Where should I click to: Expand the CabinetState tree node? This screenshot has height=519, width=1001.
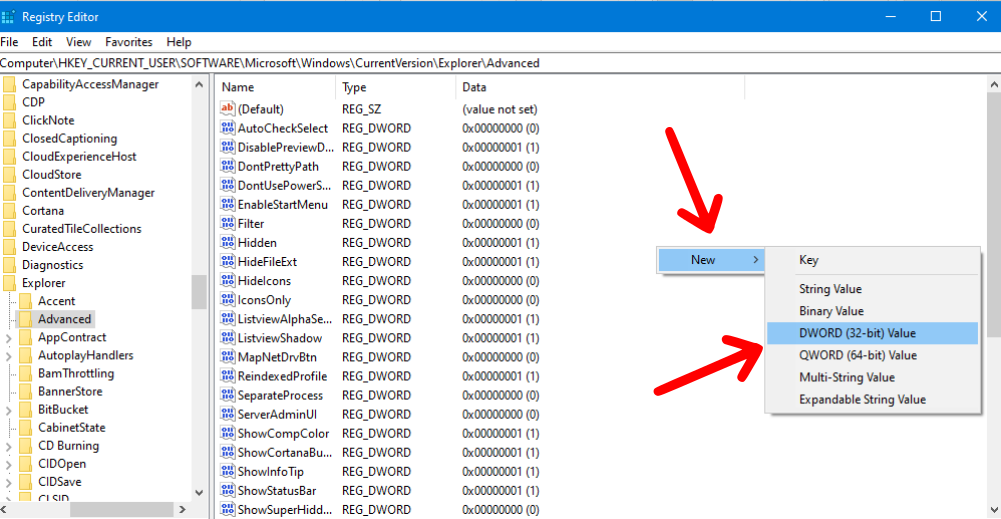pyautogui.click(x=9, y=428)
